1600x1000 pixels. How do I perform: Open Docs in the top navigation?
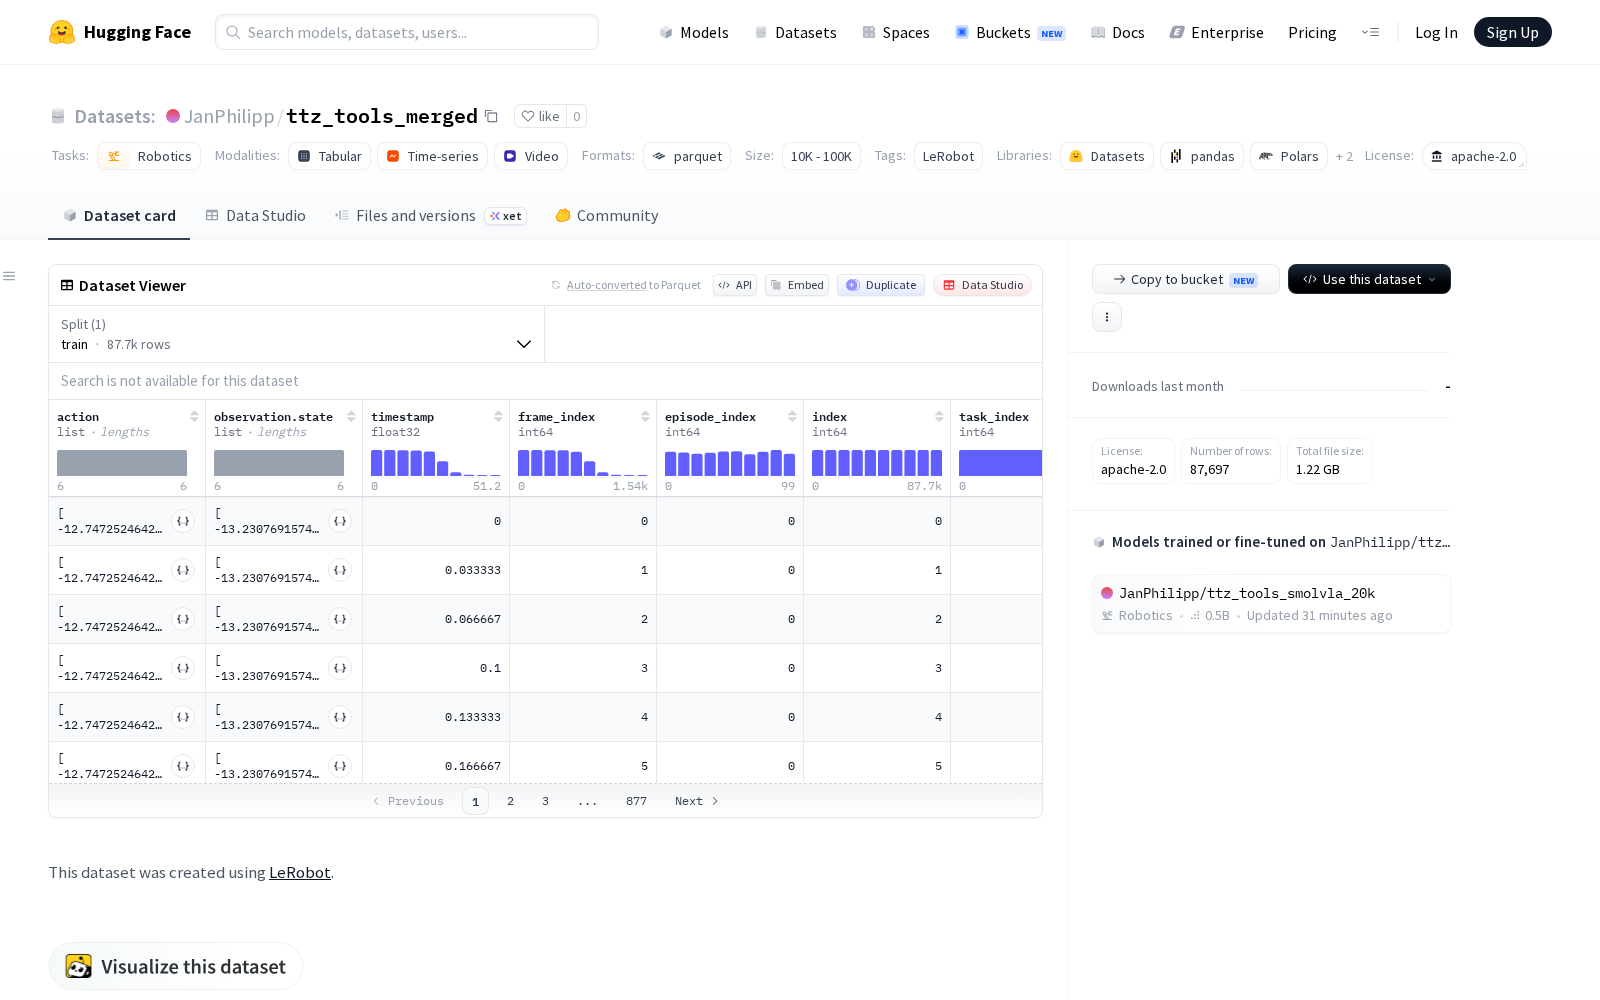[1117, 32]
